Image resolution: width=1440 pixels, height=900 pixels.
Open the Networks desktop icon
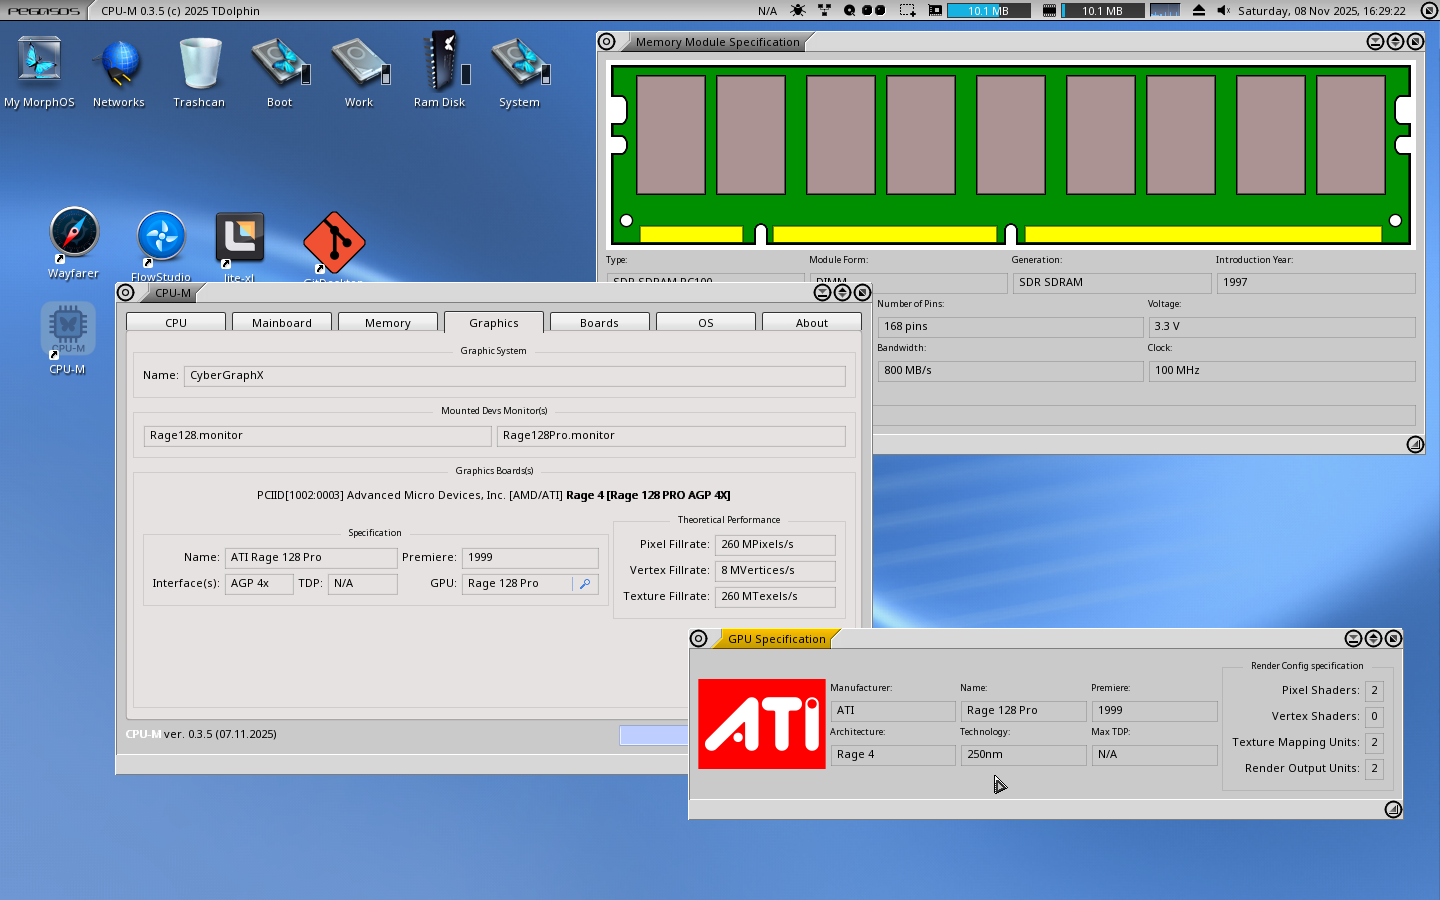tap(118, 62)
